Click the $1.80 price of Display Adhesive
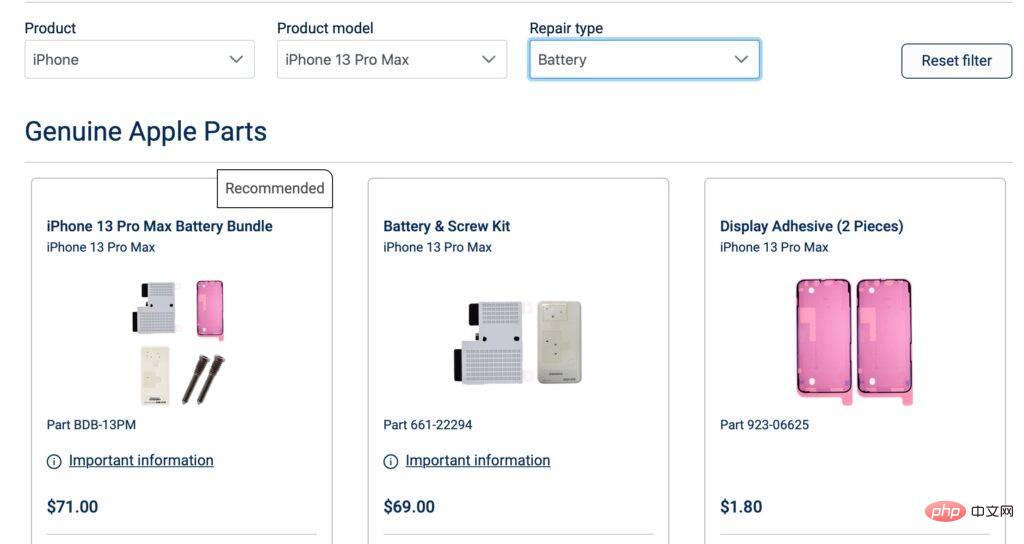Screen dimensions: 1024x544 pyautogui.click(x=741, y=507)
